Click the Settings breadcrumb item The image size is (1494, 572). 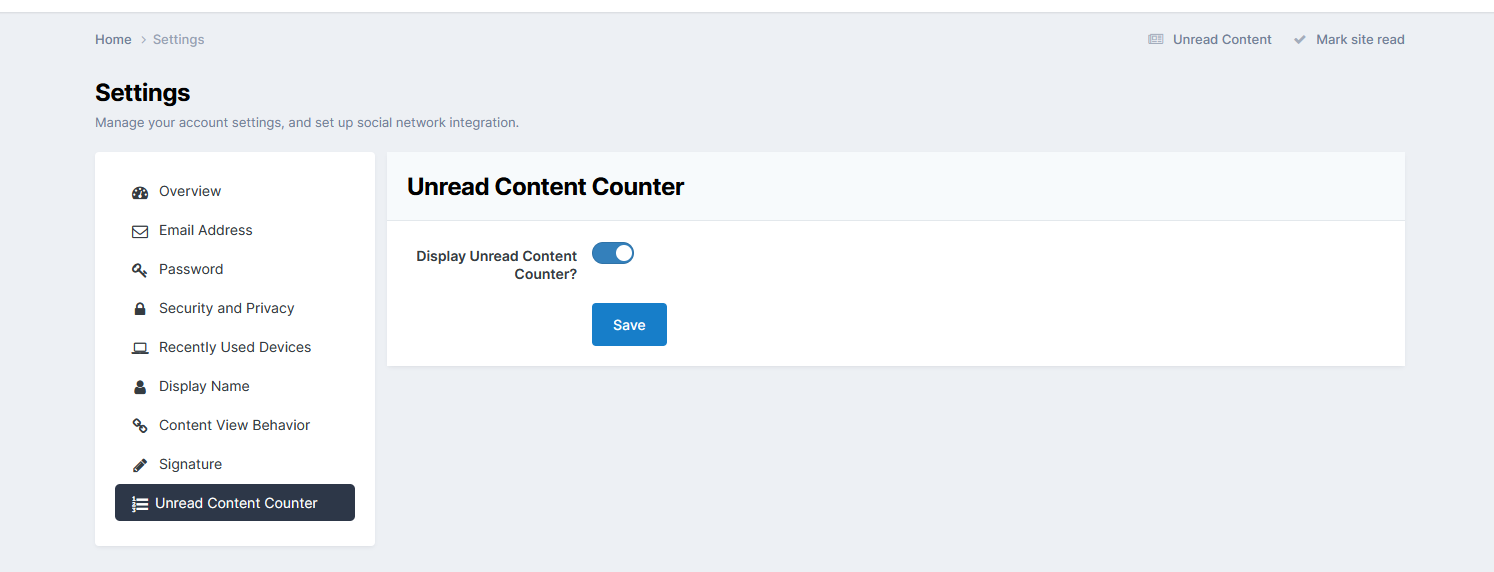click(x=179, y=40)
